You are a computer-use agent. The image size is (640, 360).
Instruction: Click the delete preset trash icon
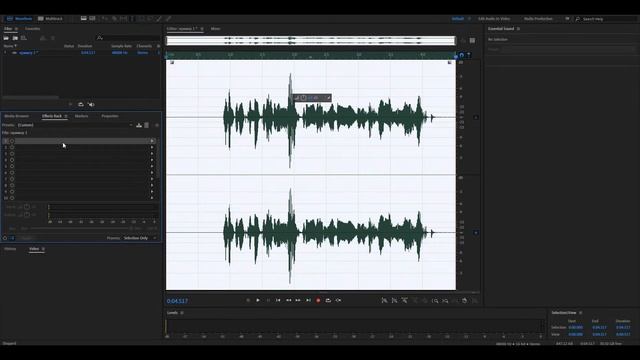(147, 125)
